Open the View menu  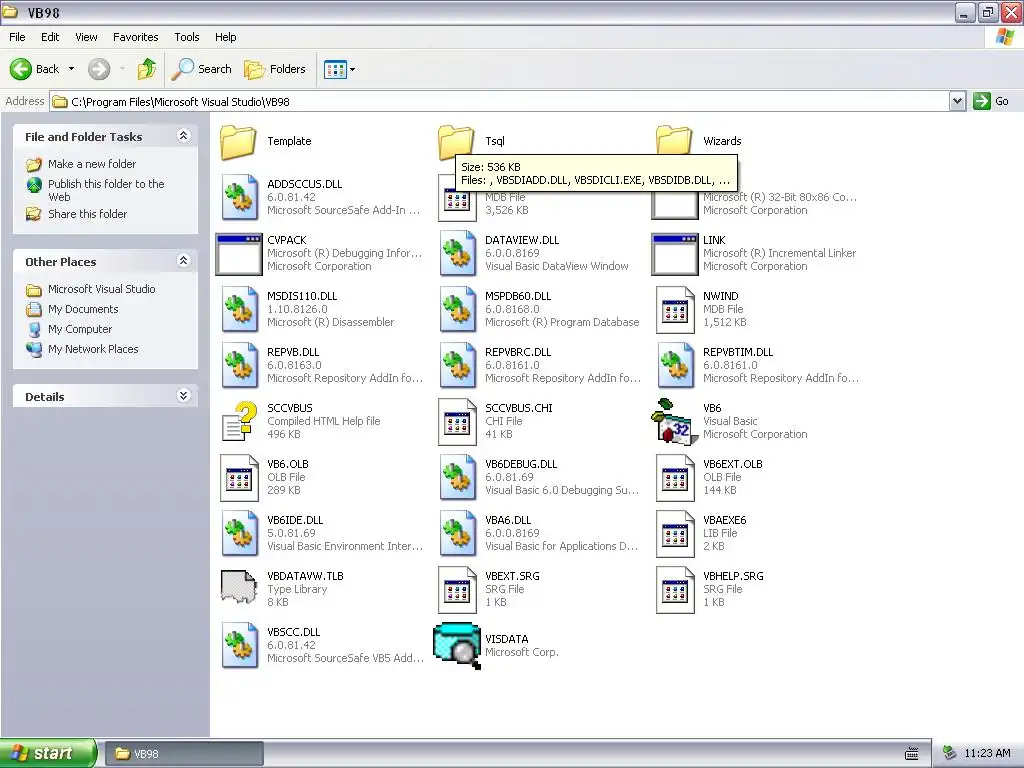86,37
